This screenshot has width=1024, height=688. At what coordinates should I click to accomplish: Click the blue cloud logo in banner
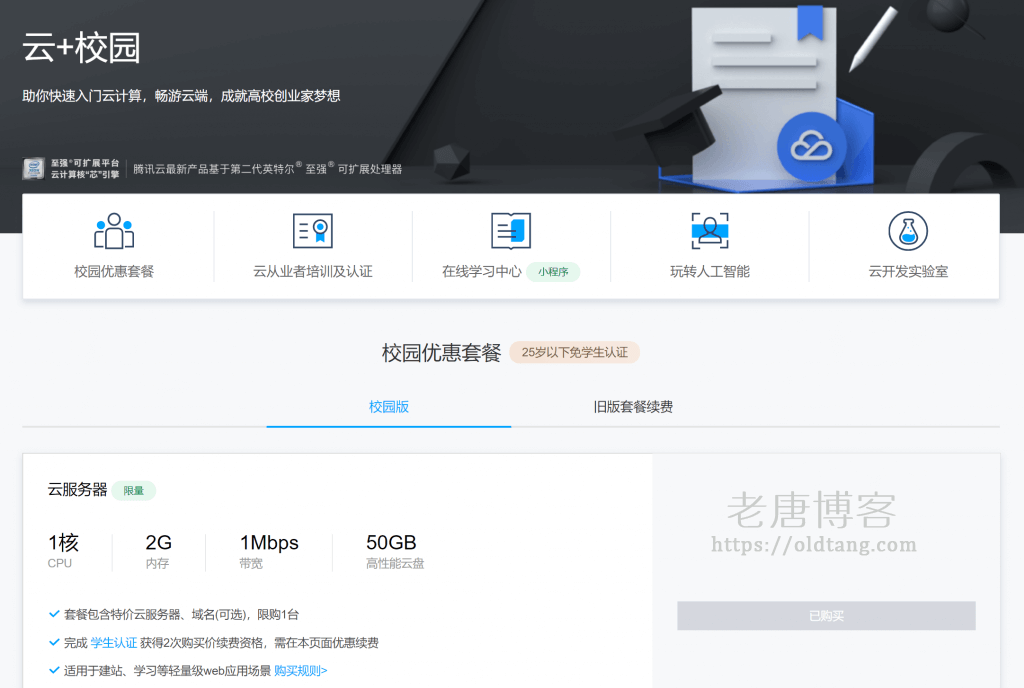tap(811, 147)
